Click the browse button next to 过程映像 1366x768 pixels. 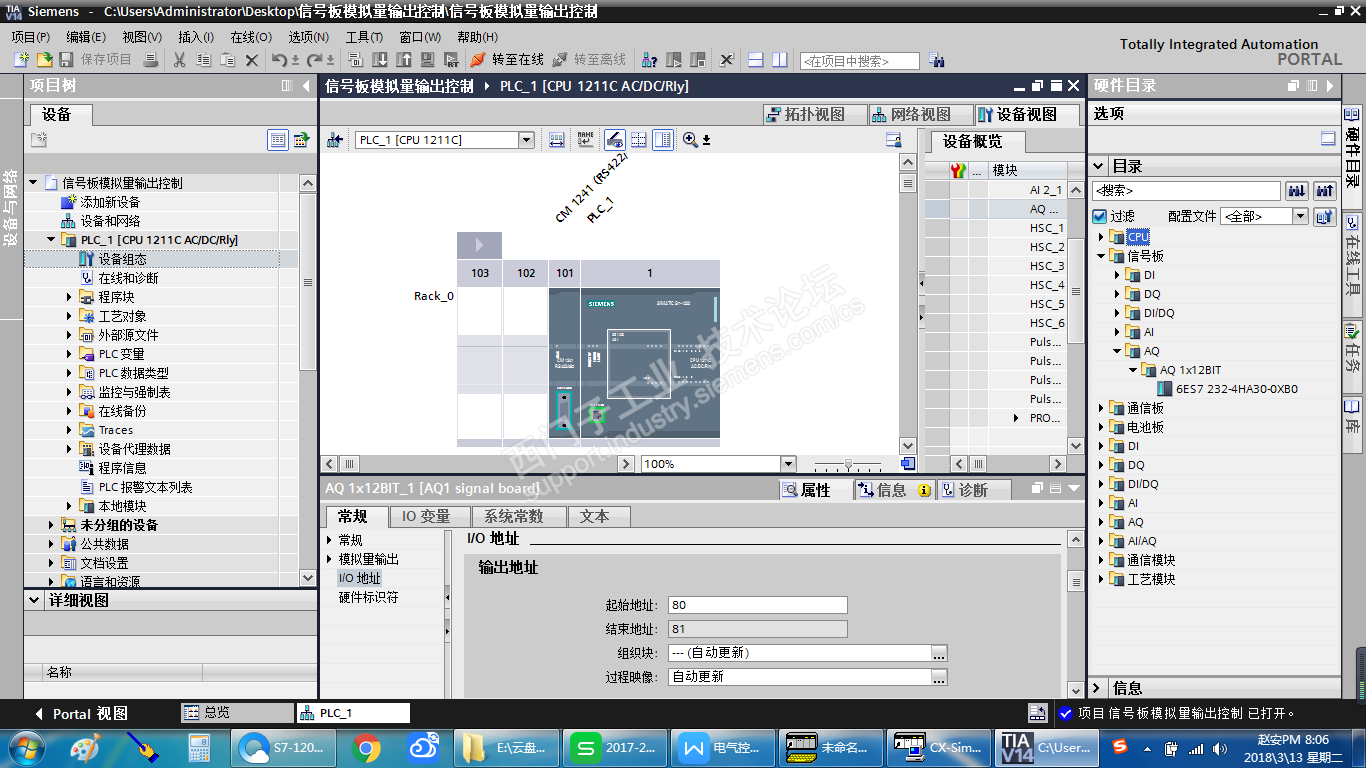coord(939,677)
